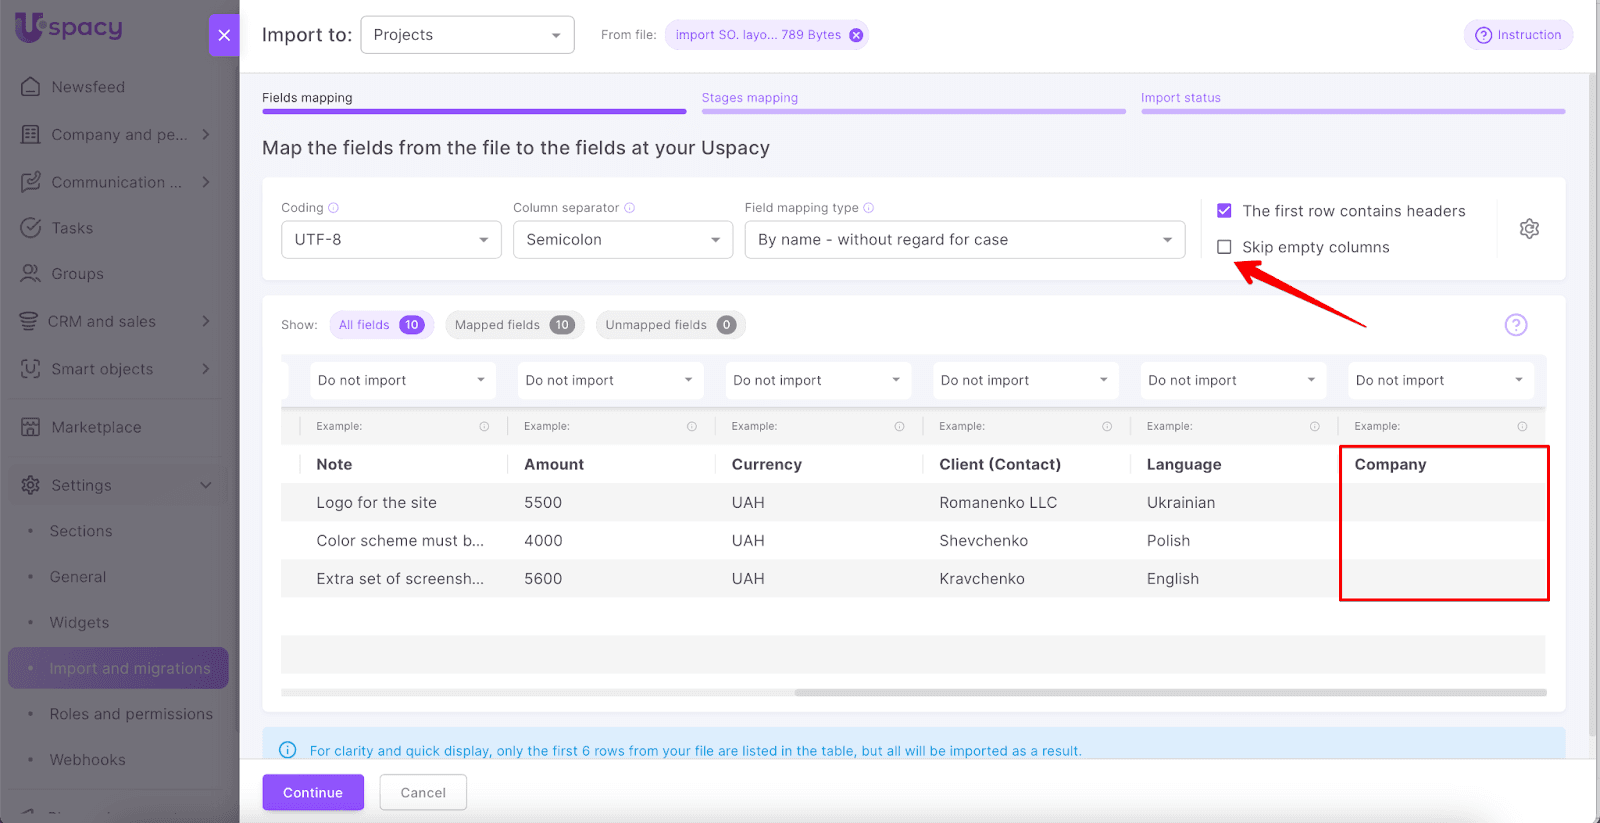
Task: Click the Continue button
Action: coord(313,793)
